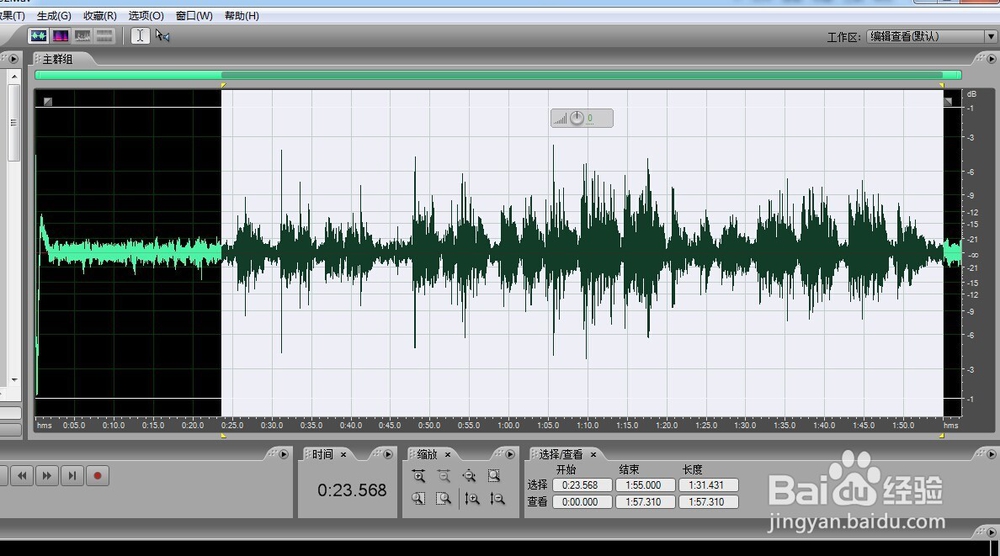This screenshot has height=556, width=1000.
Task: Zoom to right edge of selection
Action: (444, 499)
